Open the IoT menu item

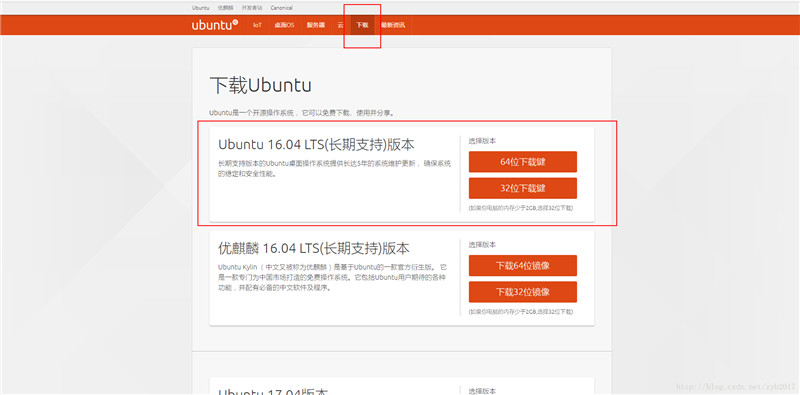(x=257, y=25)
